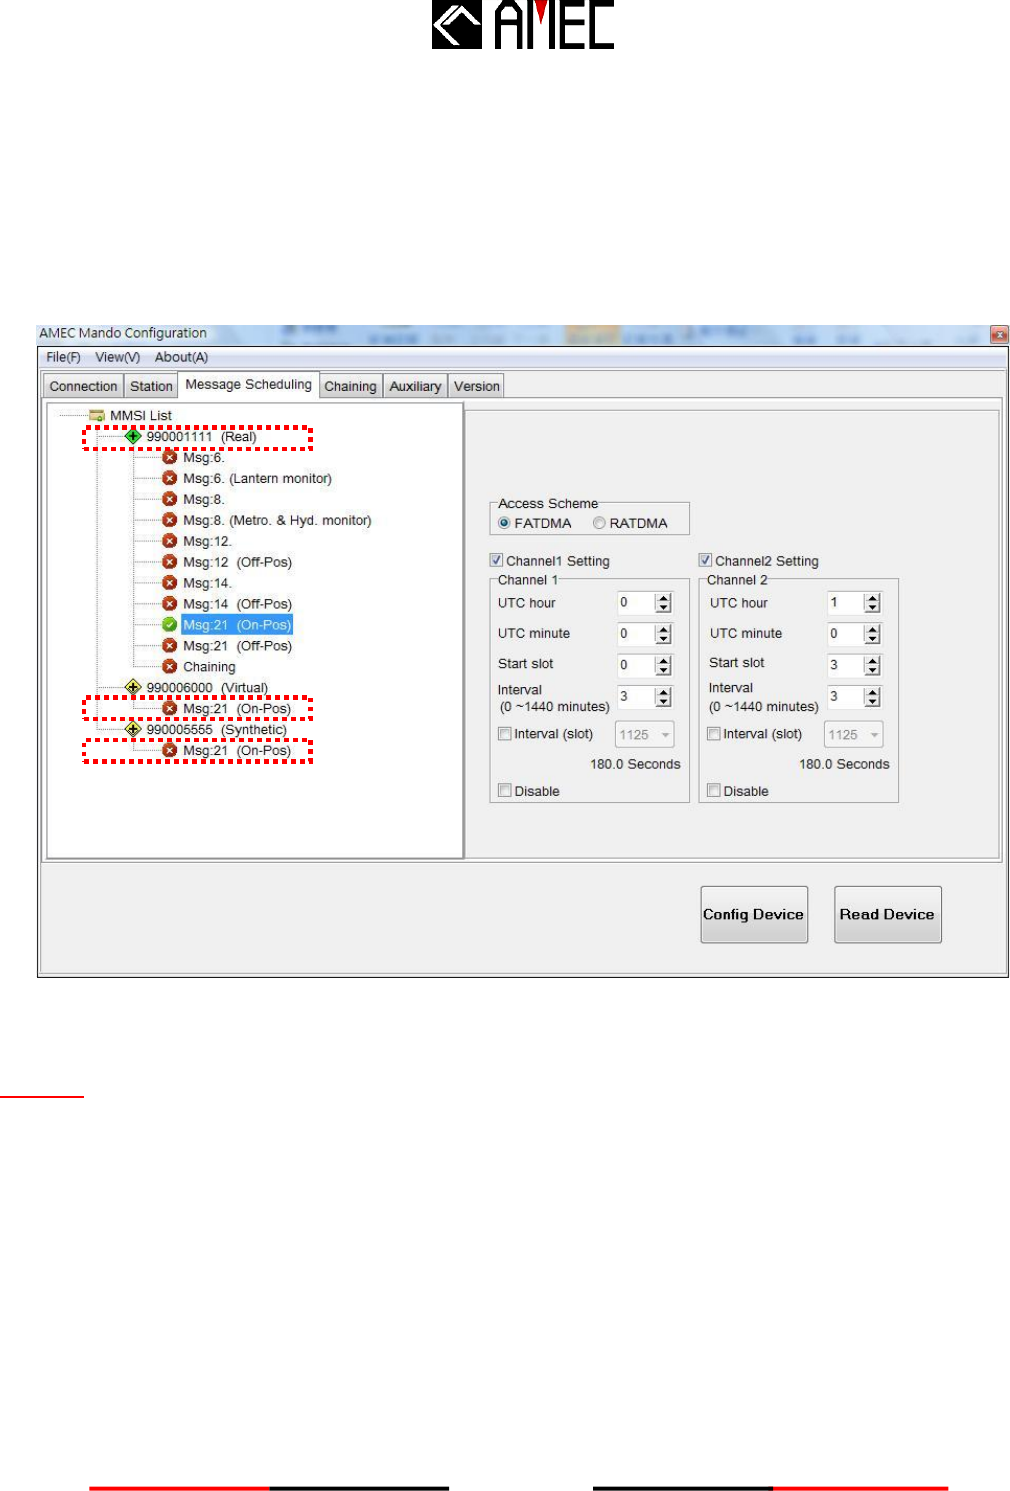Click yellow diamond icon of 990006000 (Virtual)
This screenshot has width=1010, height=1491.
133,687
